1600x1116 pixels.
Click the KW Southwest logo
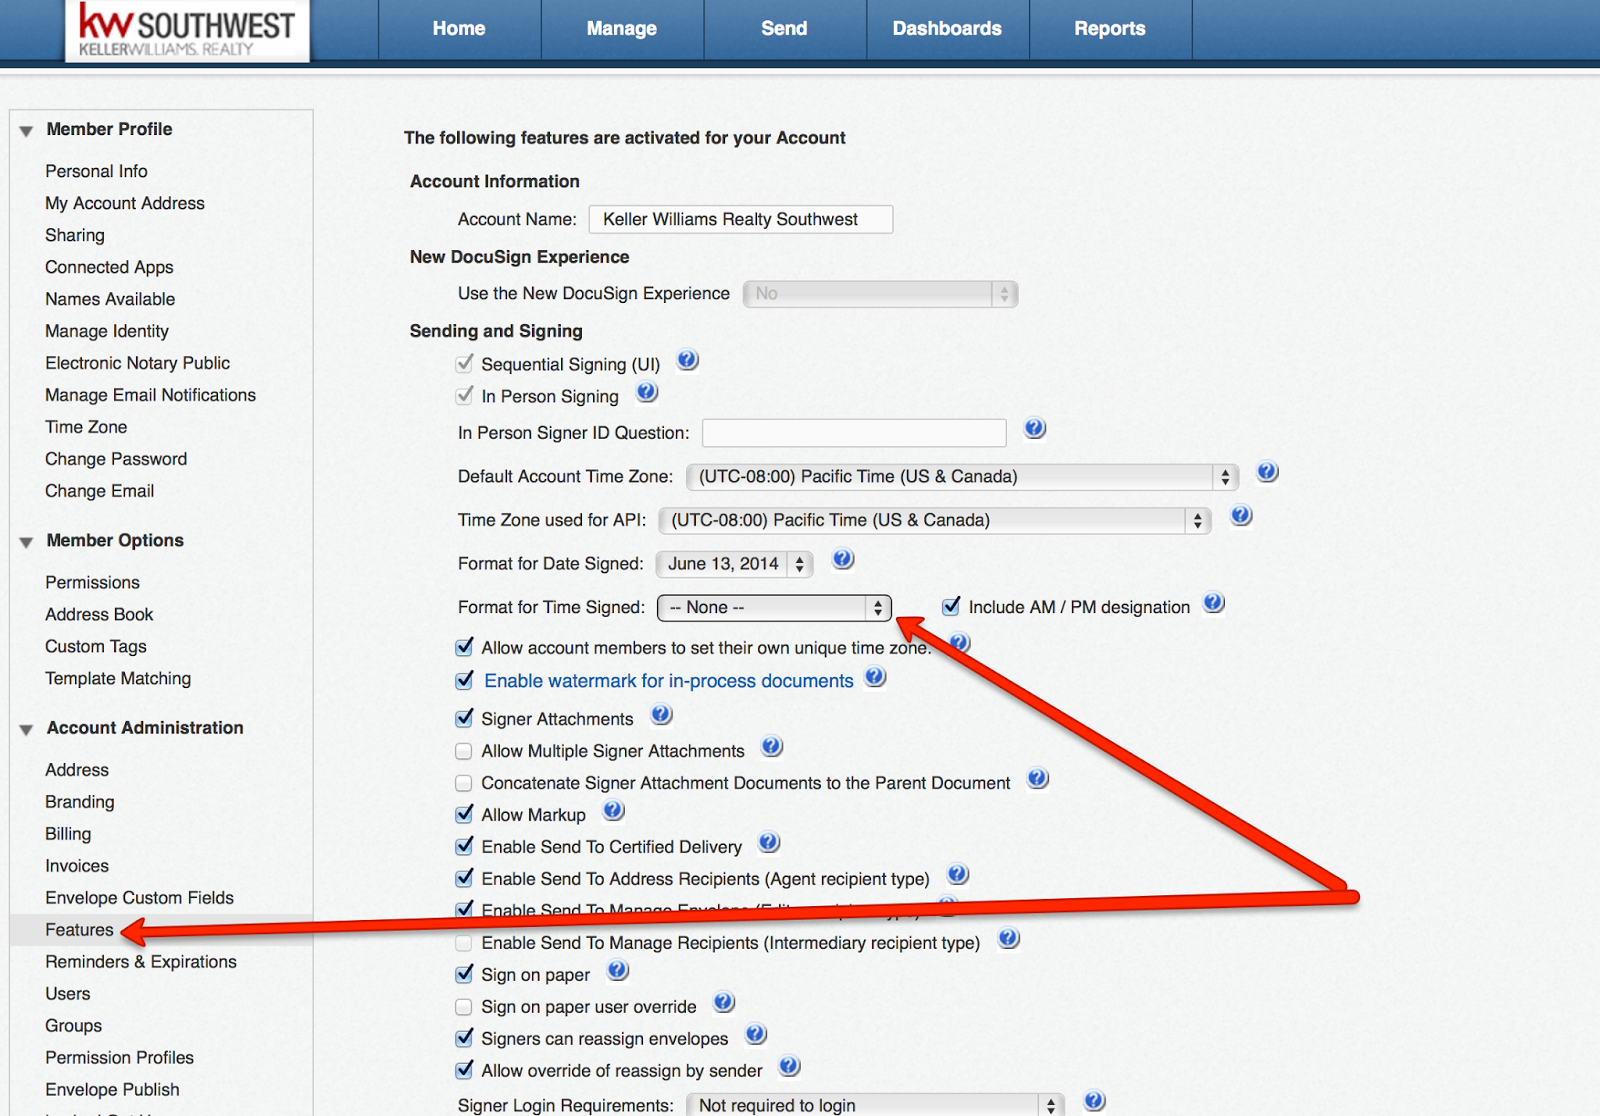click(x=186, y=29)
